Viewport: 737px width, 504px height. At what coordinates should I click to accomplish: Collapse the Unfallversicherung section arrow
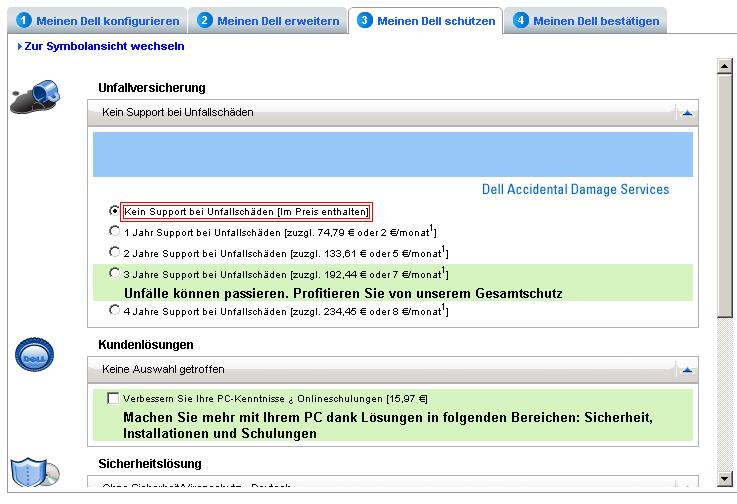[x=687, y=113]
